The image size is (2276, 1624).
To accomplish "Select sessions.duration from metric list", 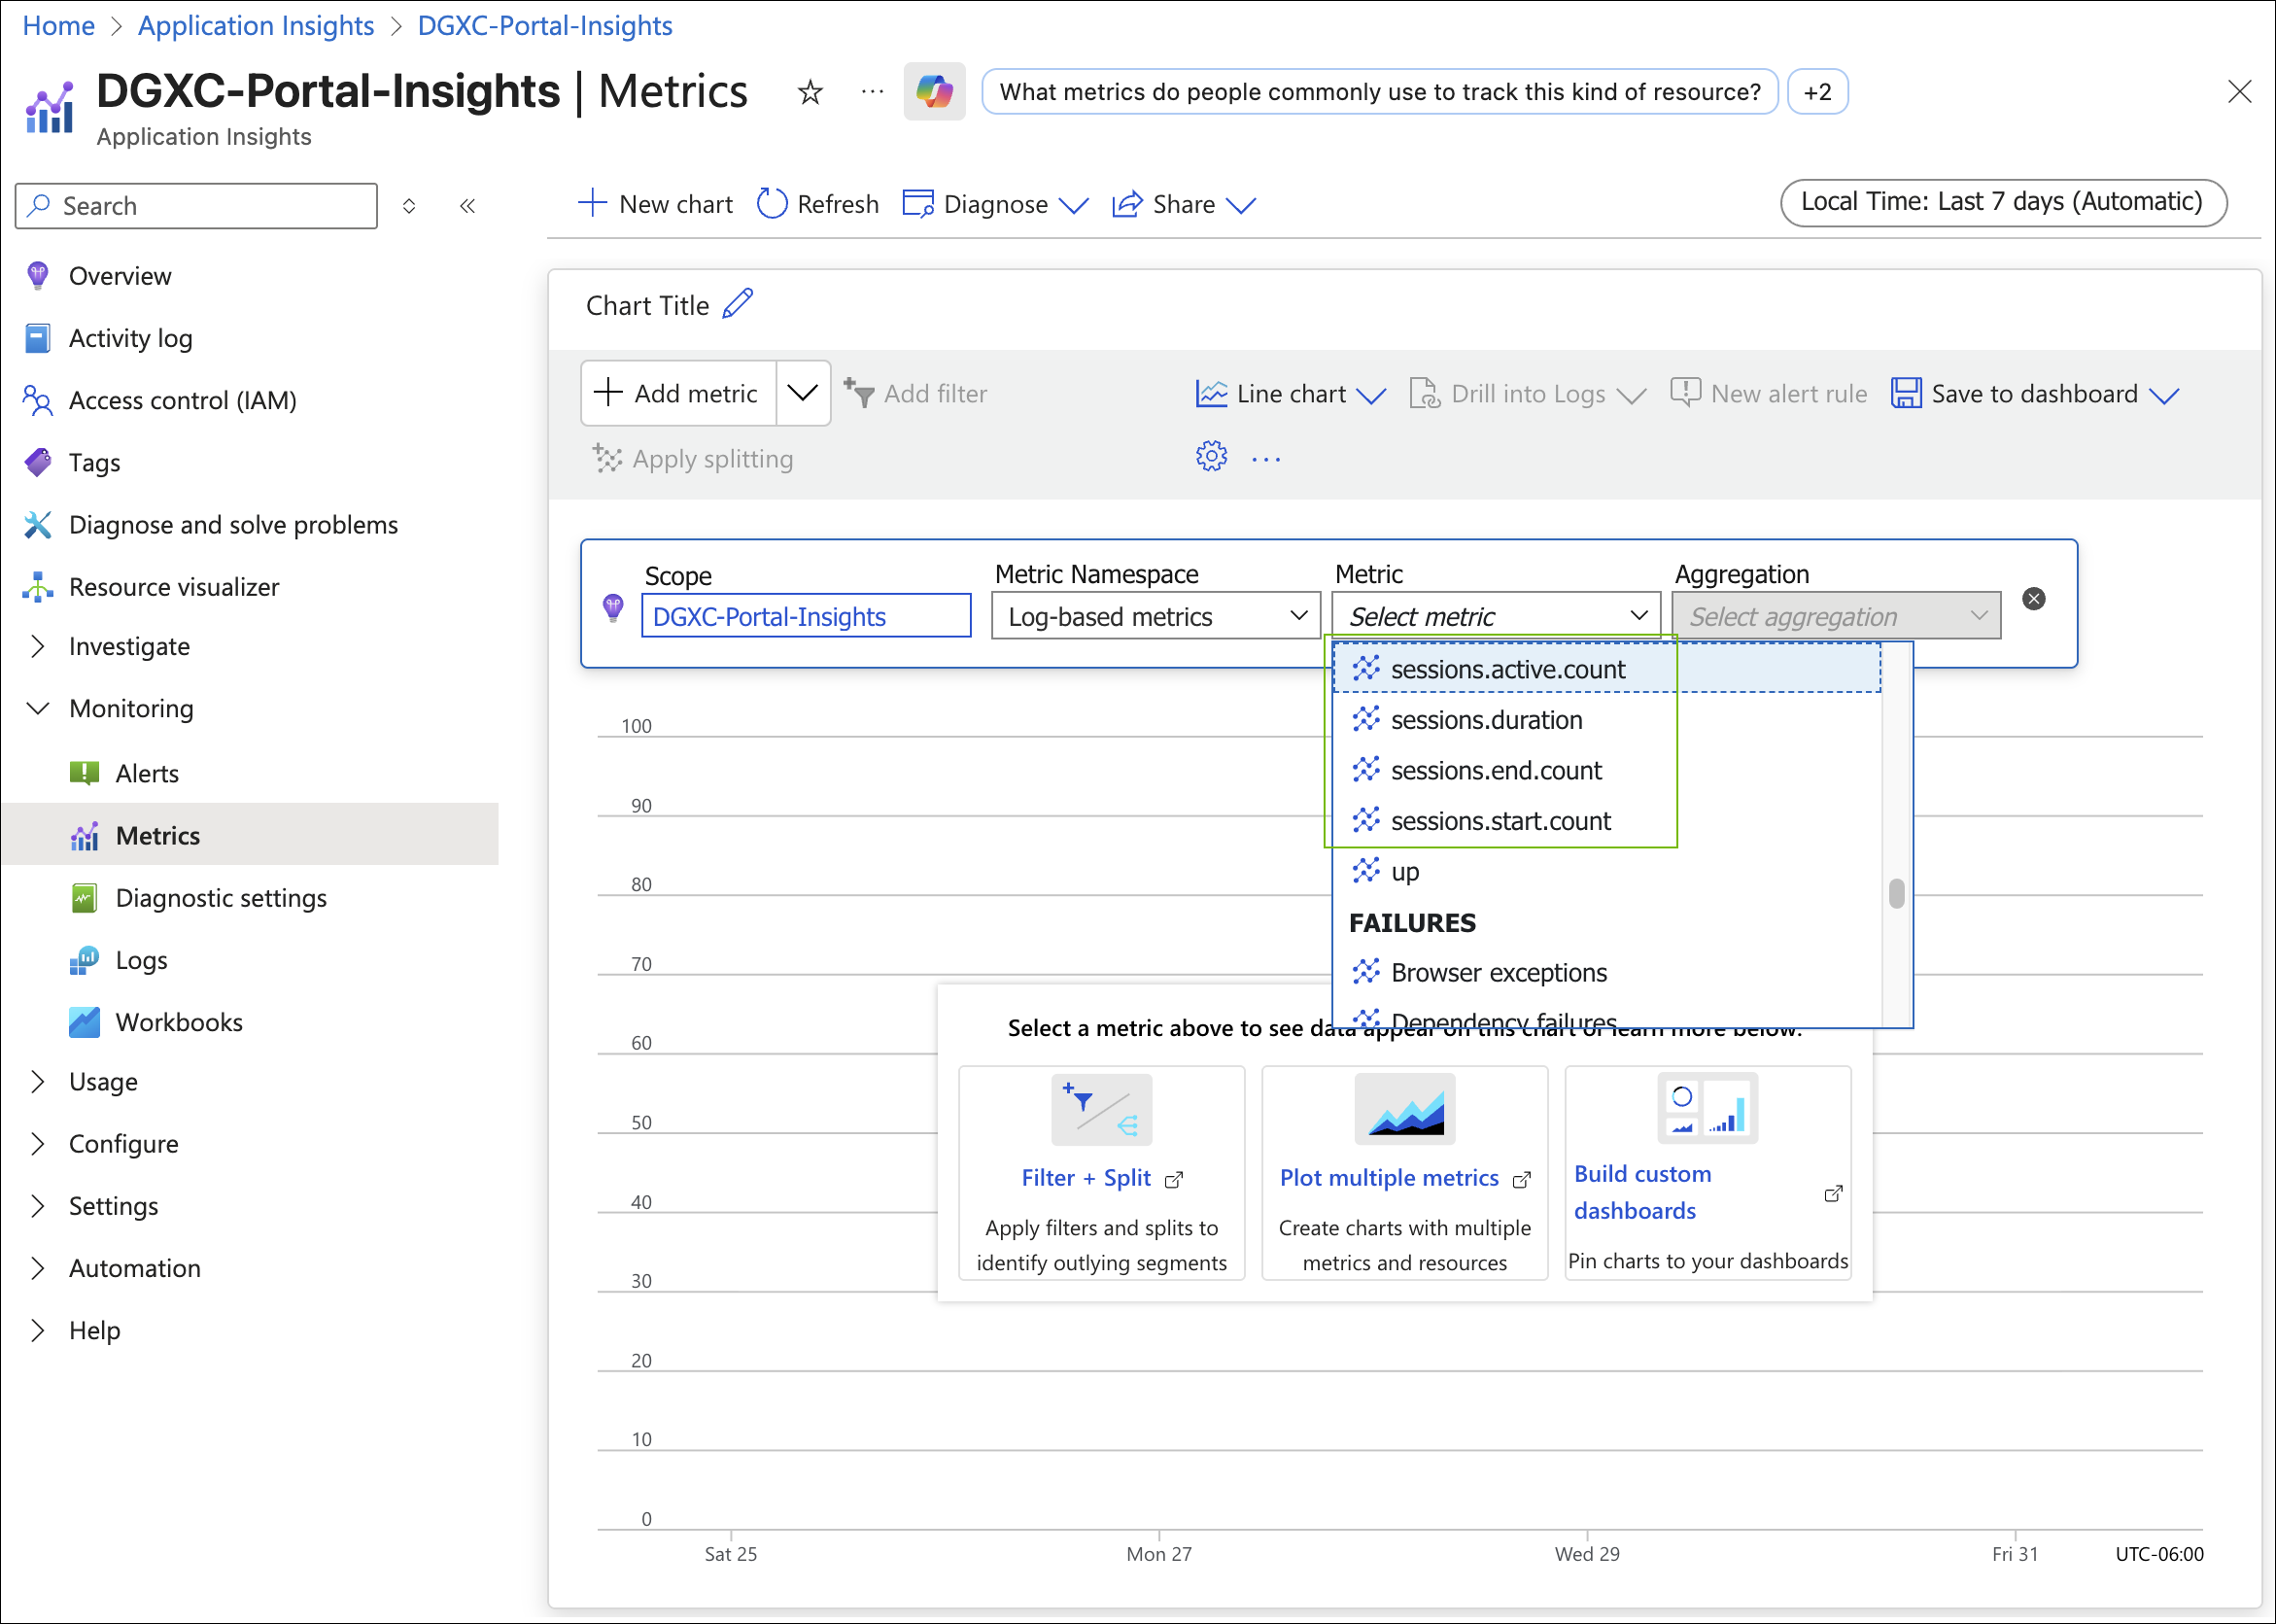I will [1486, 720].
